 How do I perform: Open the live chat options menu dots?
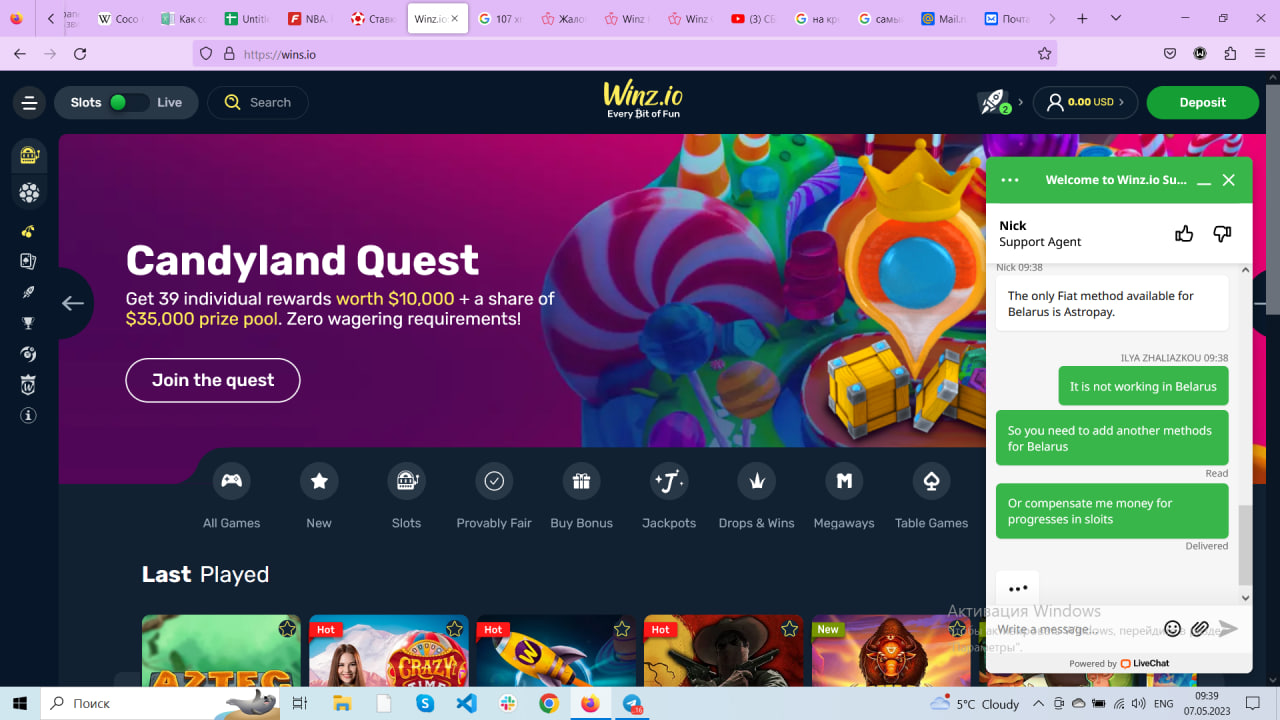(1010, 180)
